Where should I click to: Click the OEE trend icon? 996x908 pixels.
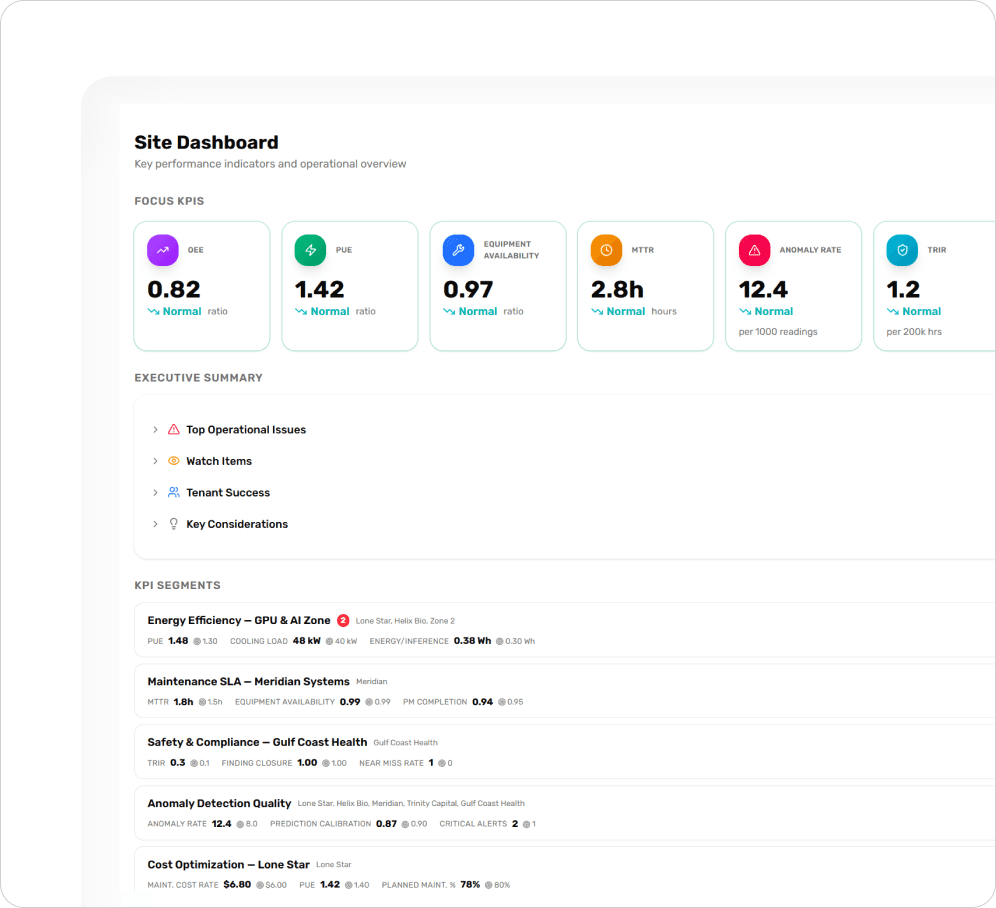pyautogui.click(x=162, y=249)
